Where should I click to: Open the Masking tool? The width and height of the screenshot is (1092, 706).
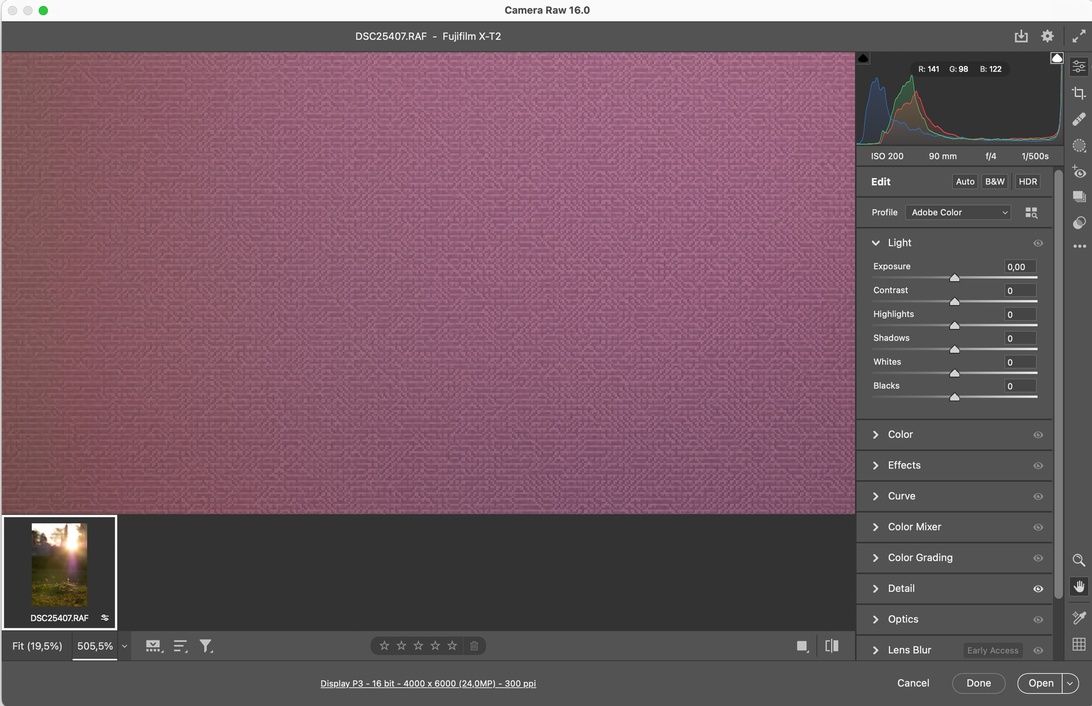[1079, 145]
